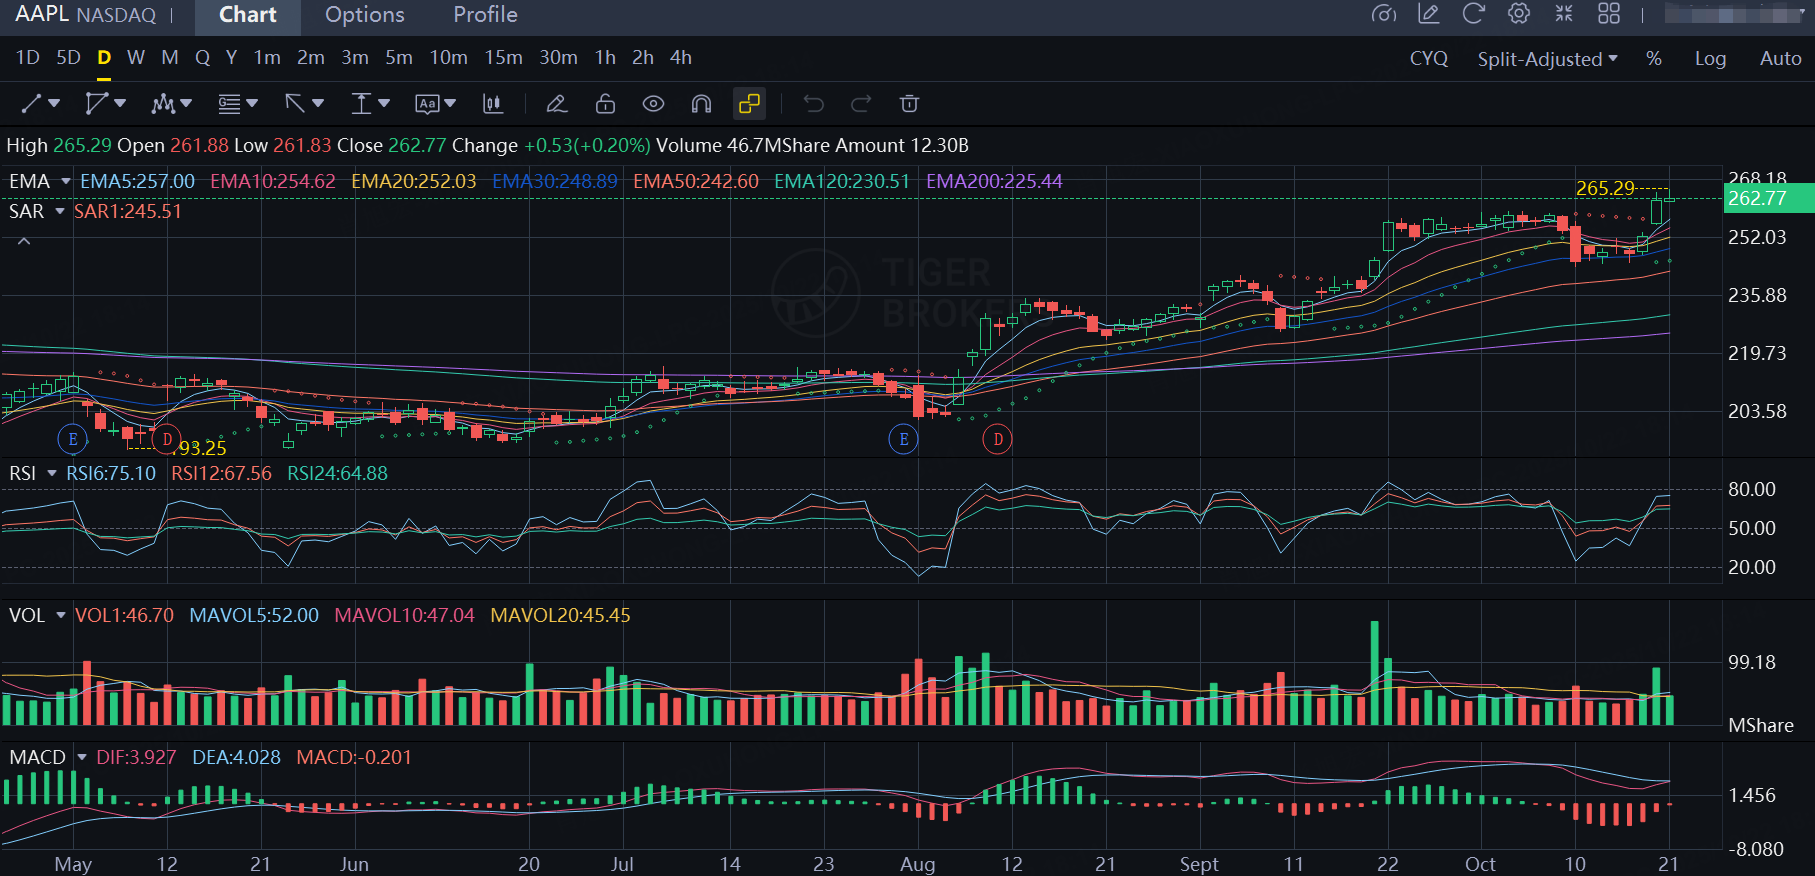Open the multi-chart grid layout icon

coord(1609,14)
